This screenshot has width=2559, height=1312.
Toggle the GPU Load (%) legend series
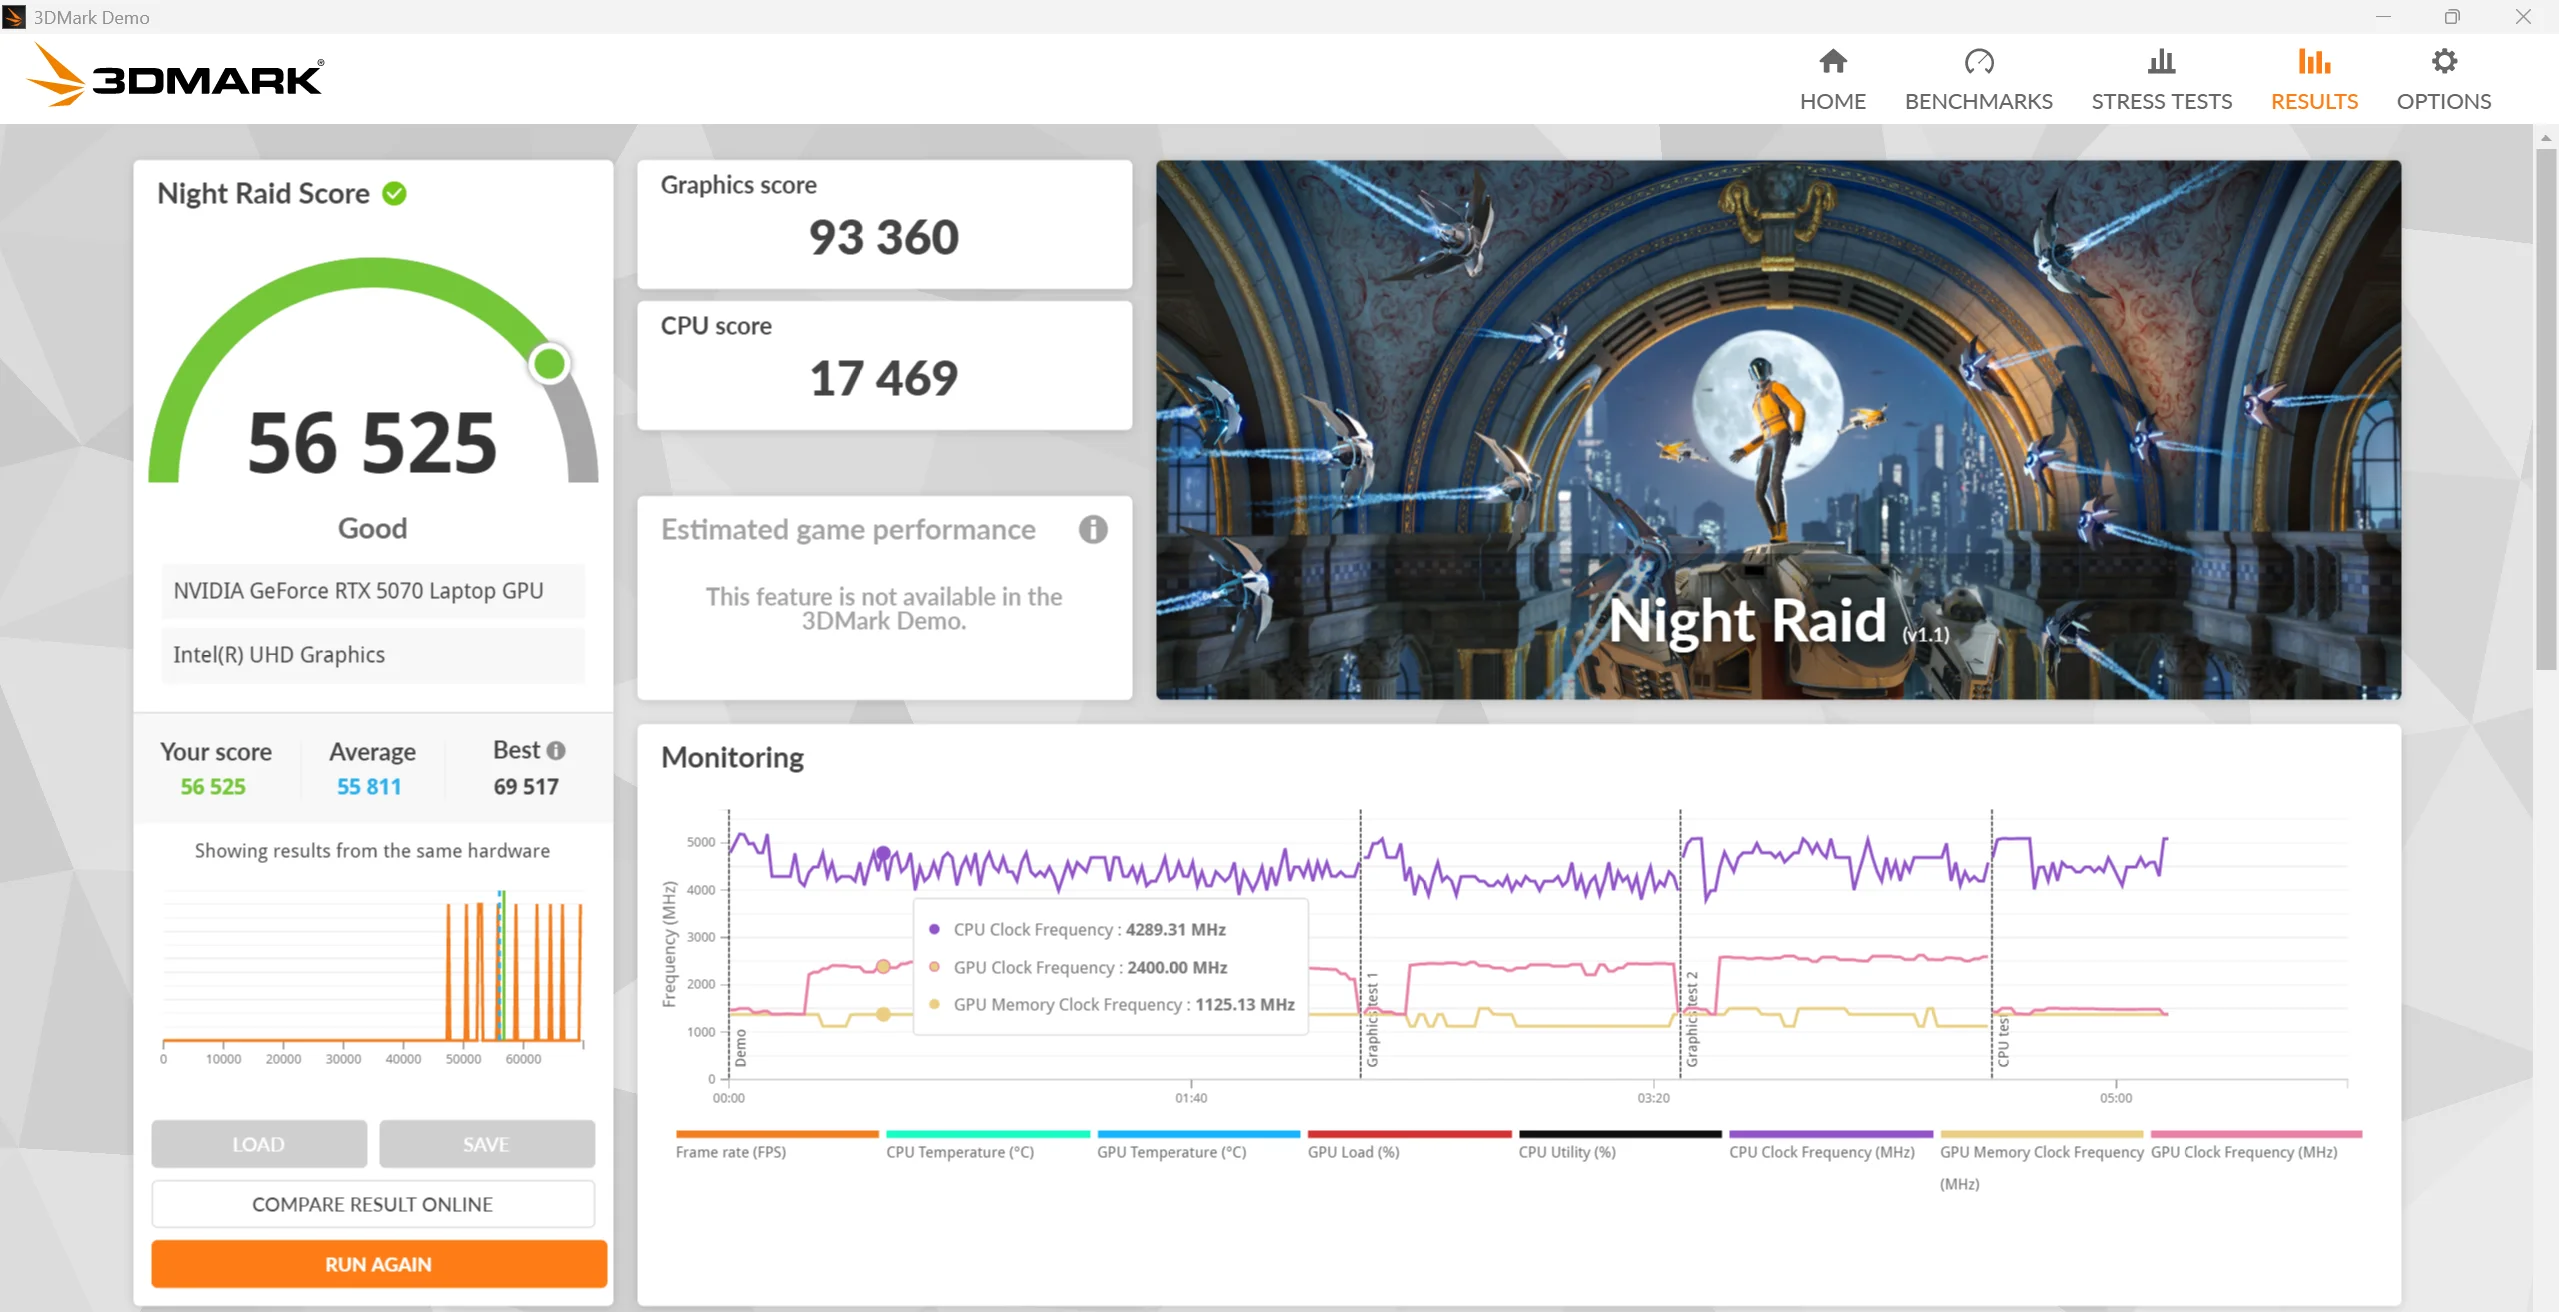pyautogui.click(x=1353, y=1151)
